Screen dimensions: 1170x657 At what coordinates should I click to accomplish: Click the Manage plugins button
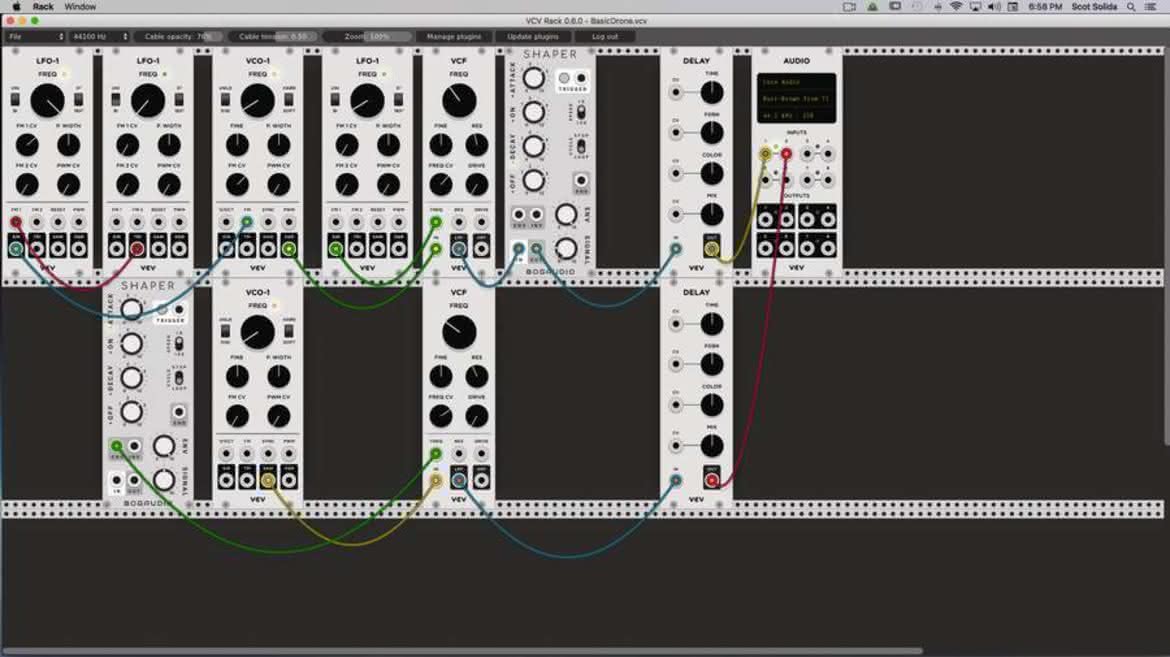454,36
